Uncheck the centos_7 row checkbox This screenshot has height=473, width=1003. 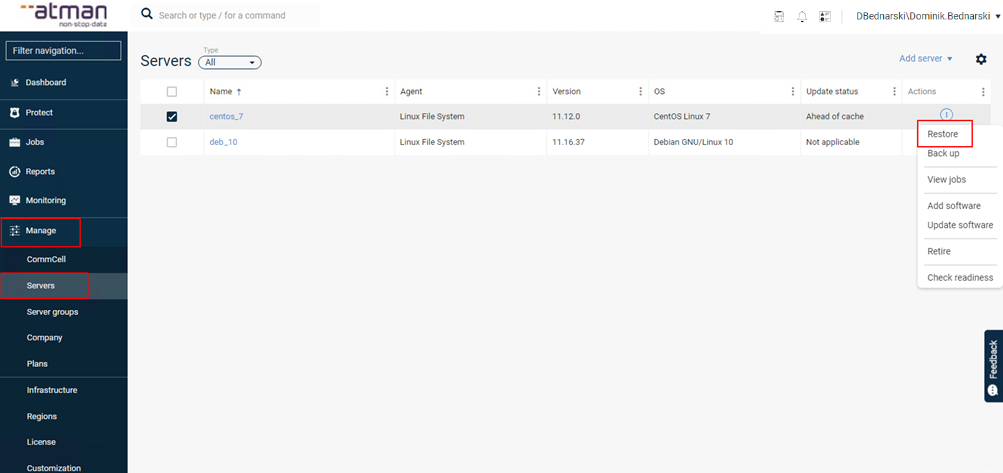point(171,116)
